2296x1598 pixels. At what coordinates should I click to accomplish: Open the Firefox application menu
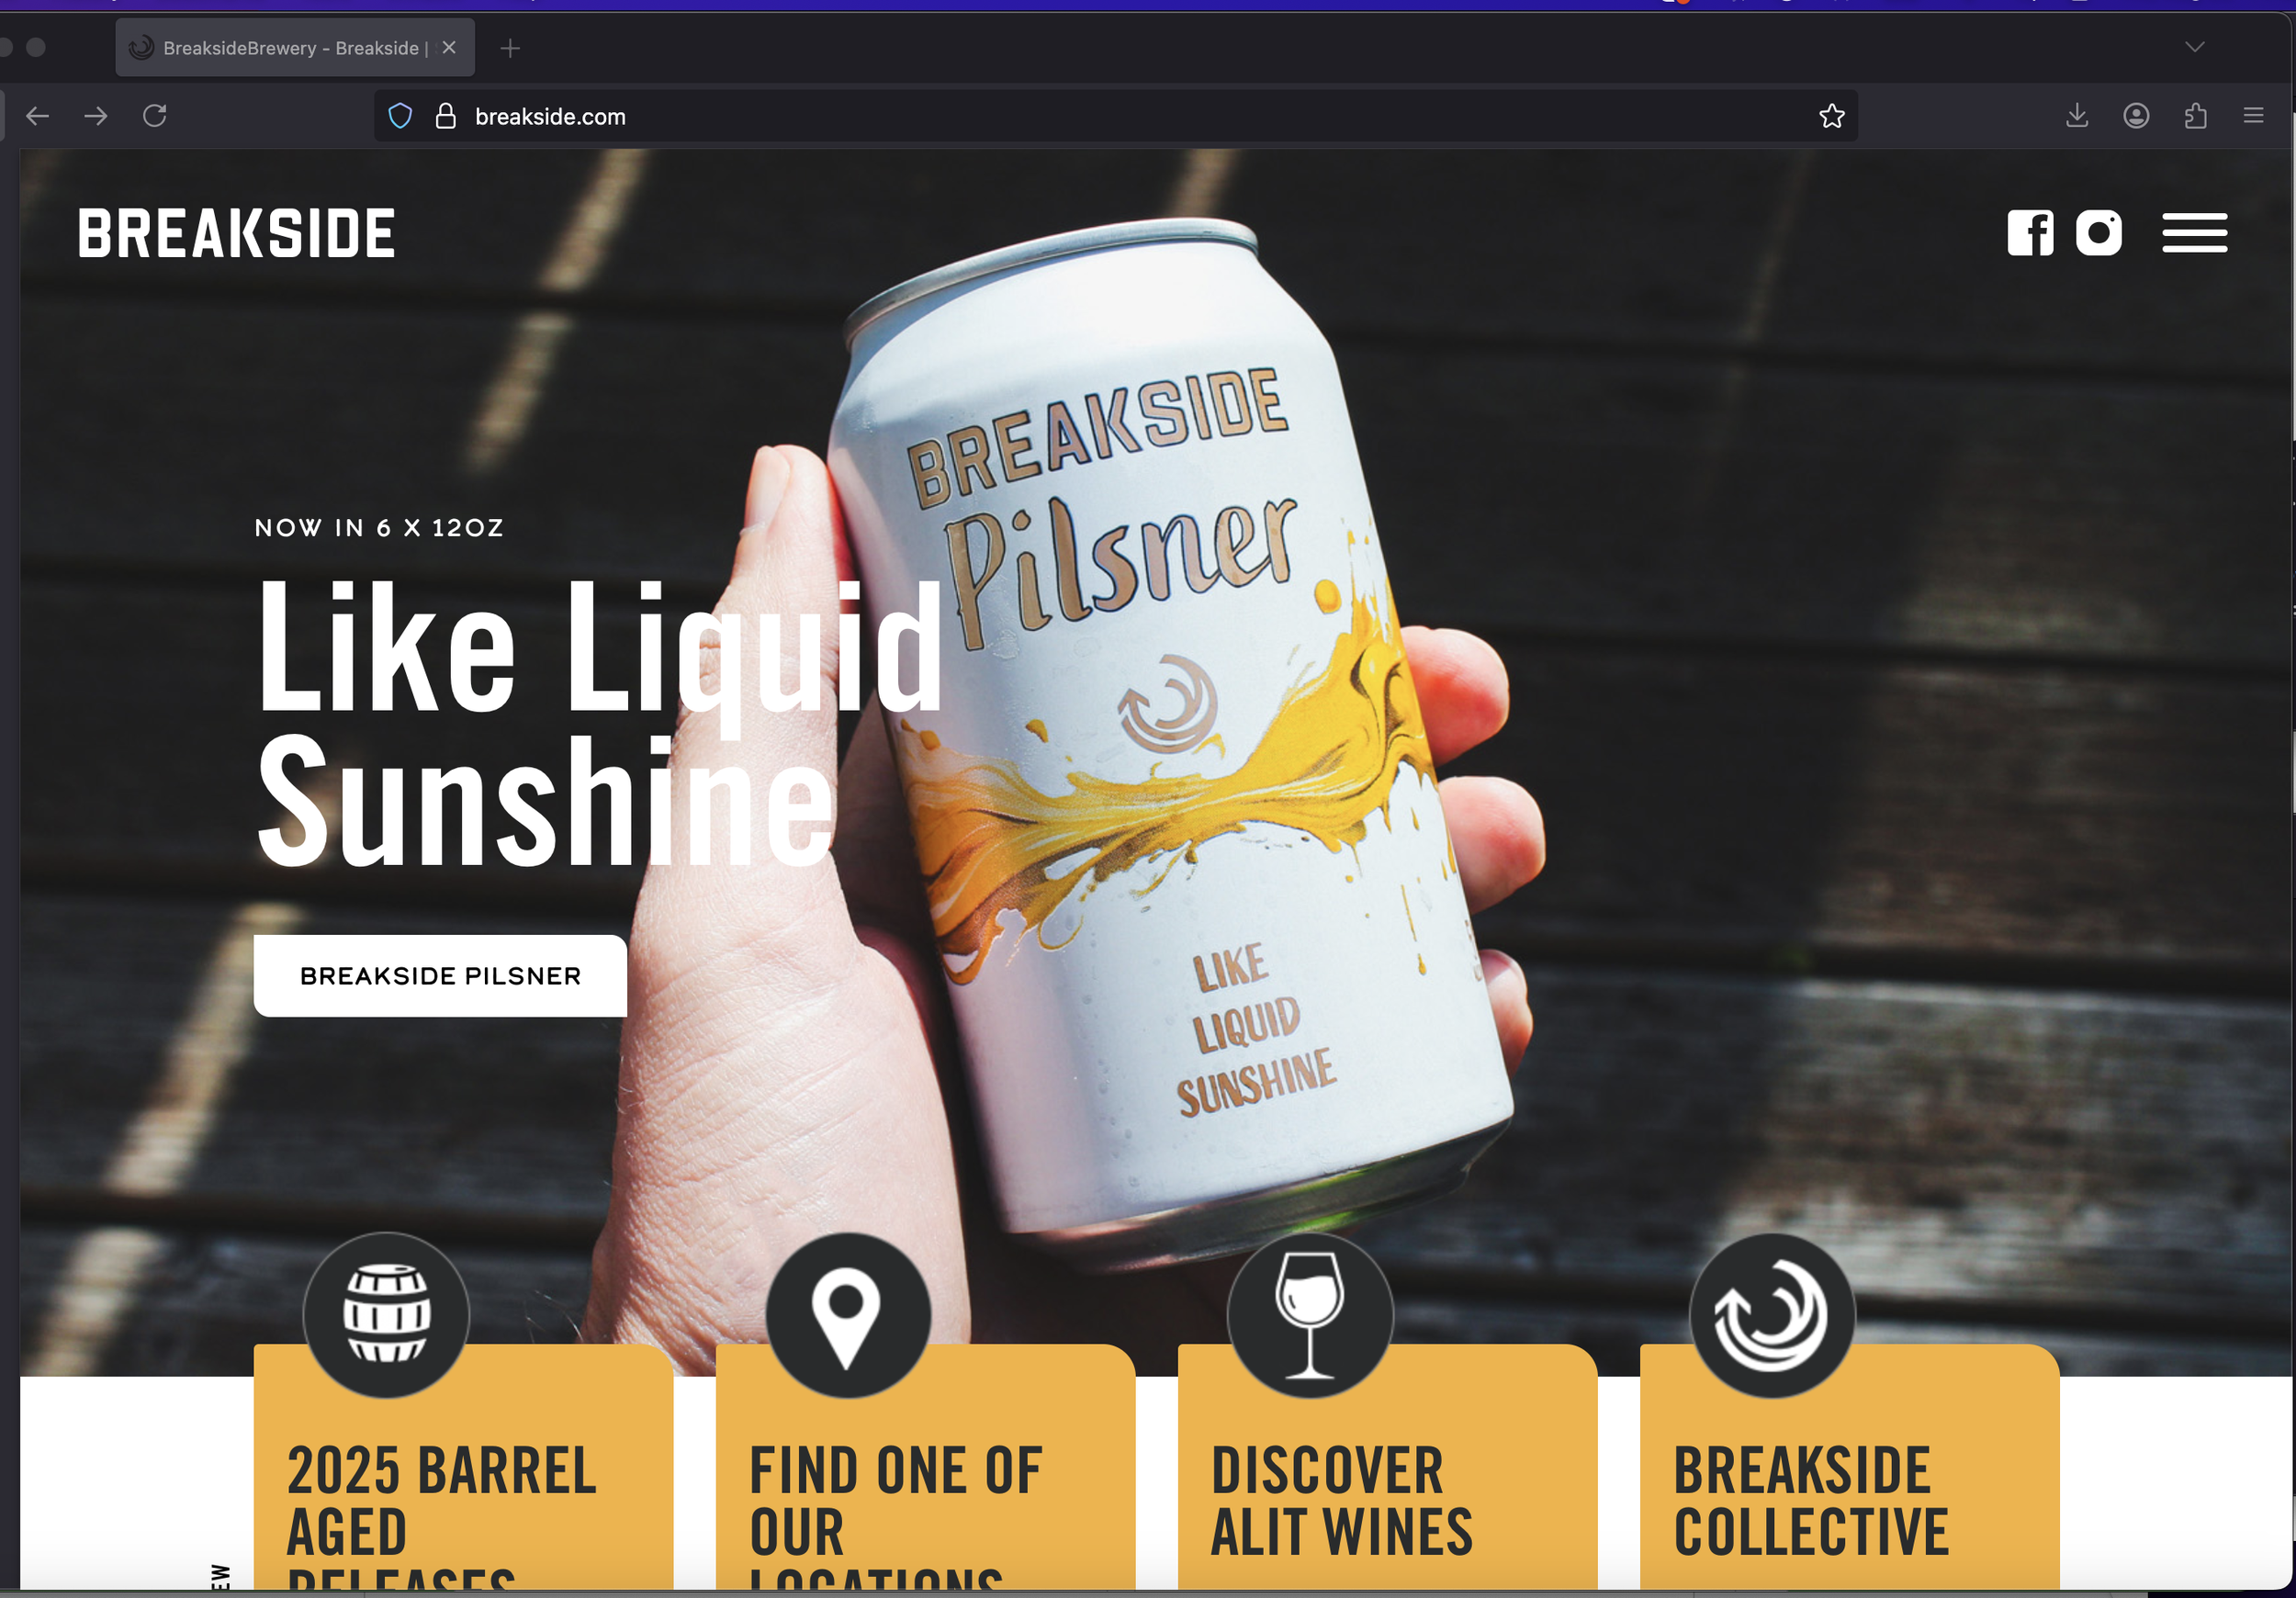coord(2253,116)
